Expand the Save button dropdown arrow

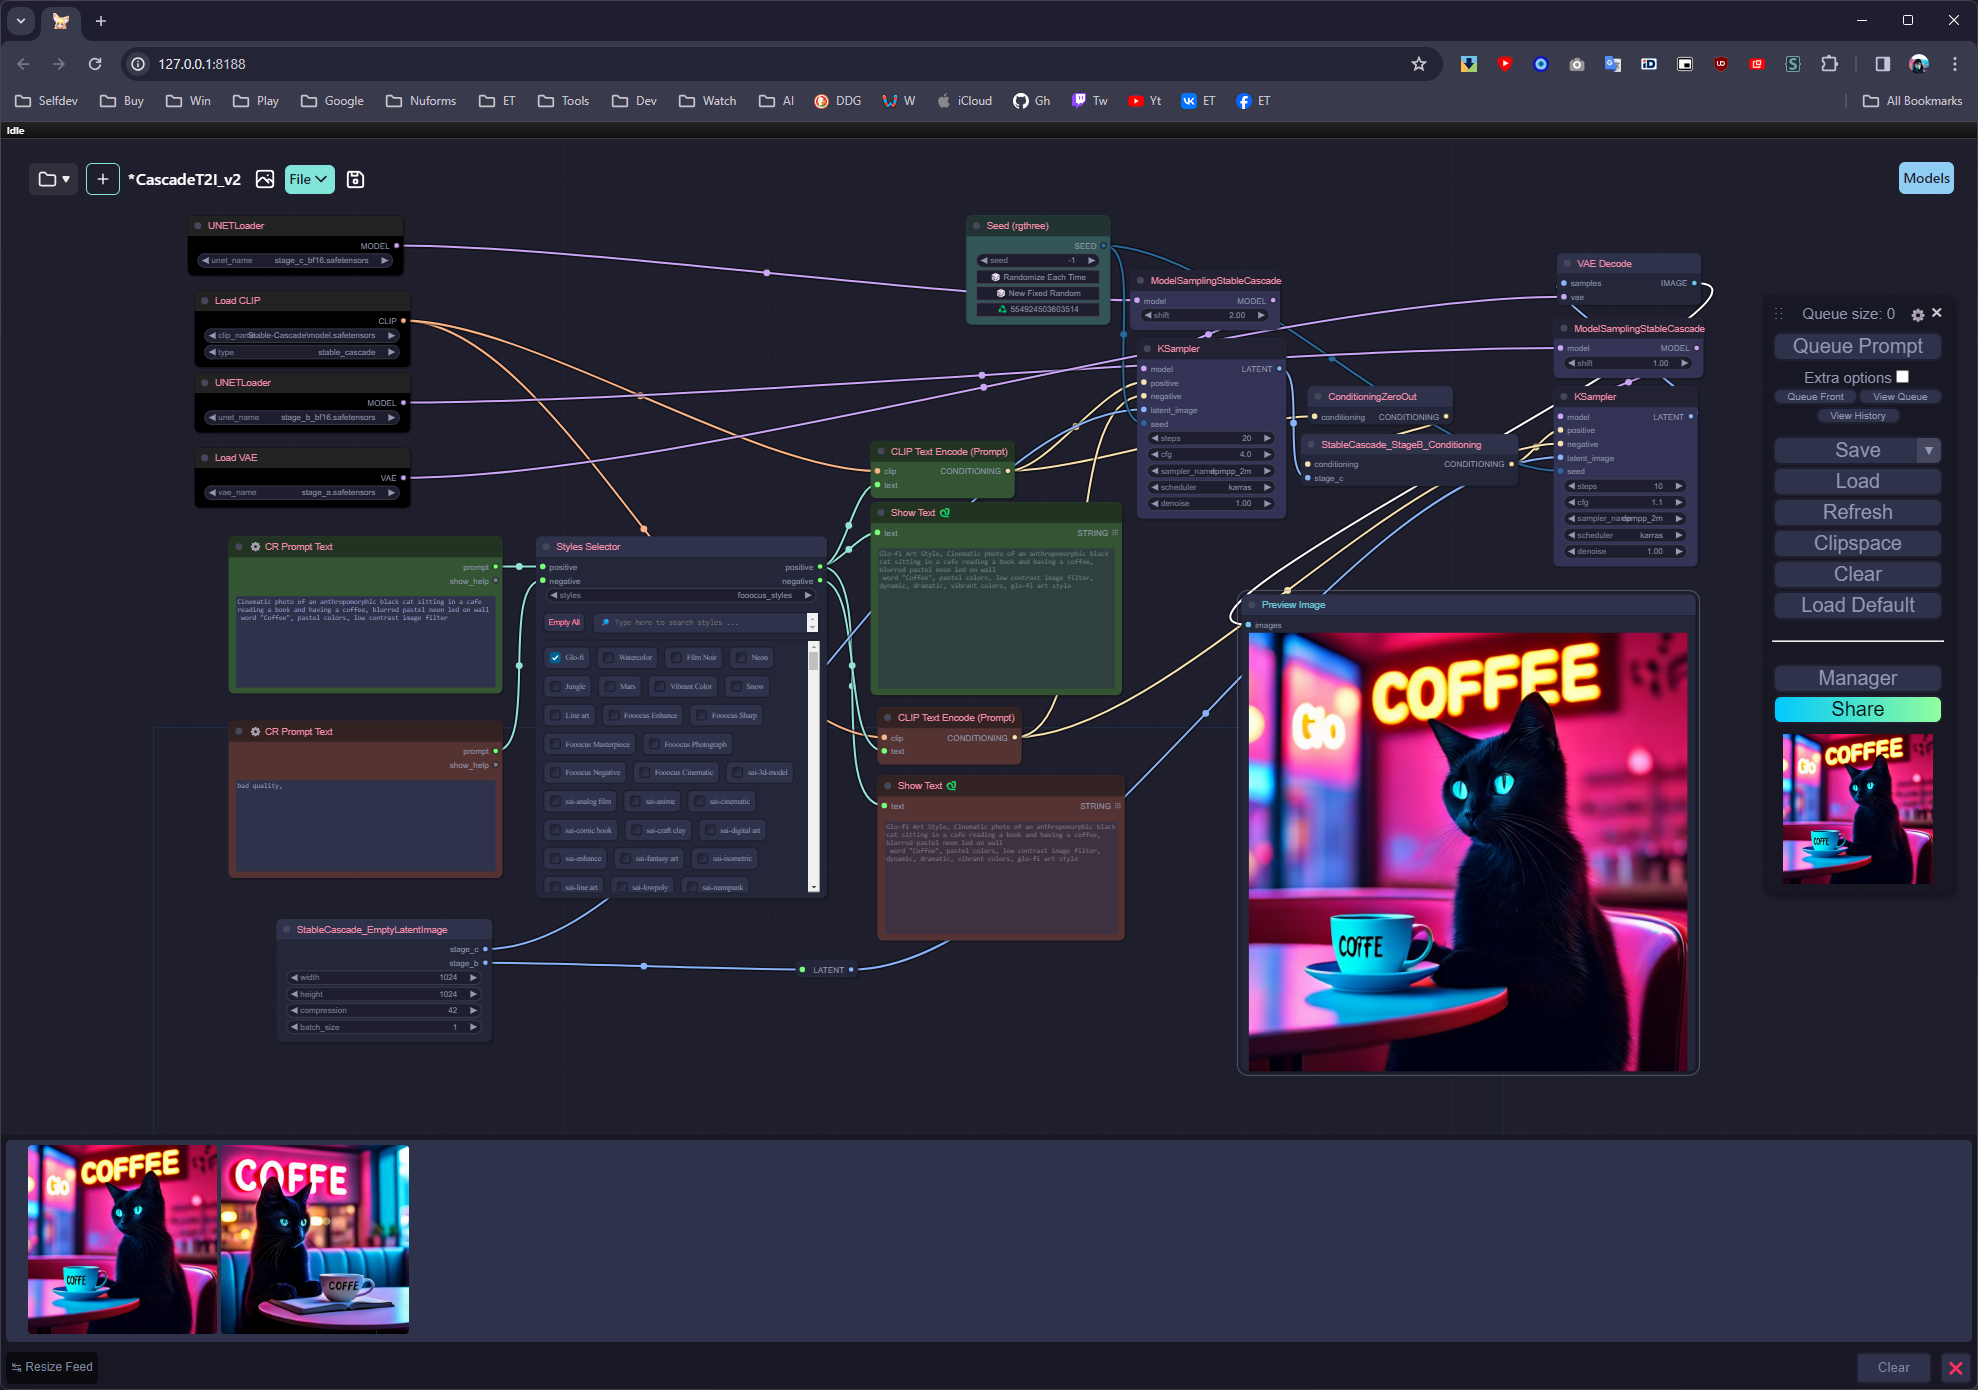(x=1929, y=451)
